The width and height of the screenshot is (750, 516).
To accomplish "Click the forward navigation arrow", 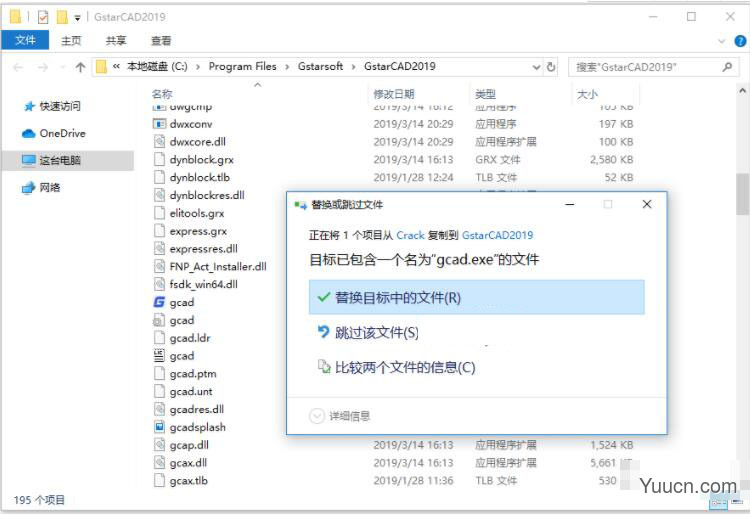I will [43, 67].
